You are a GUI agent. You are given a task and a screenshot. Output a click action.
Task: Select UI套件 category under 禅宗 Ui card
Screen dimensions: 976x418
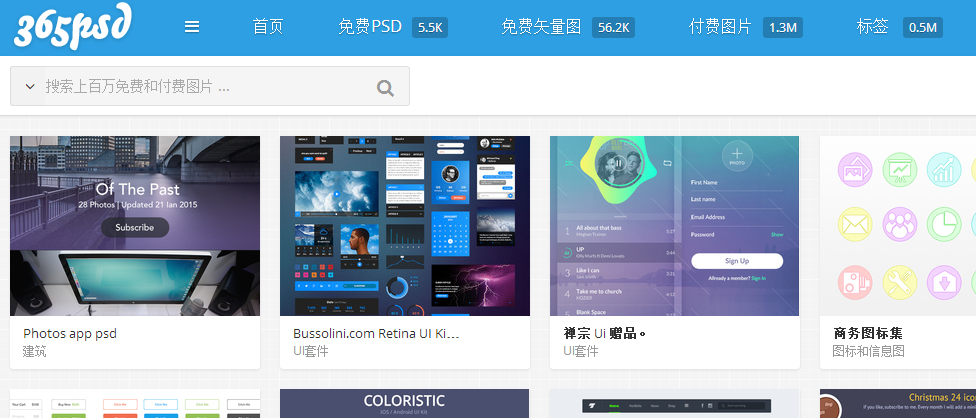(x=581, y=351)
